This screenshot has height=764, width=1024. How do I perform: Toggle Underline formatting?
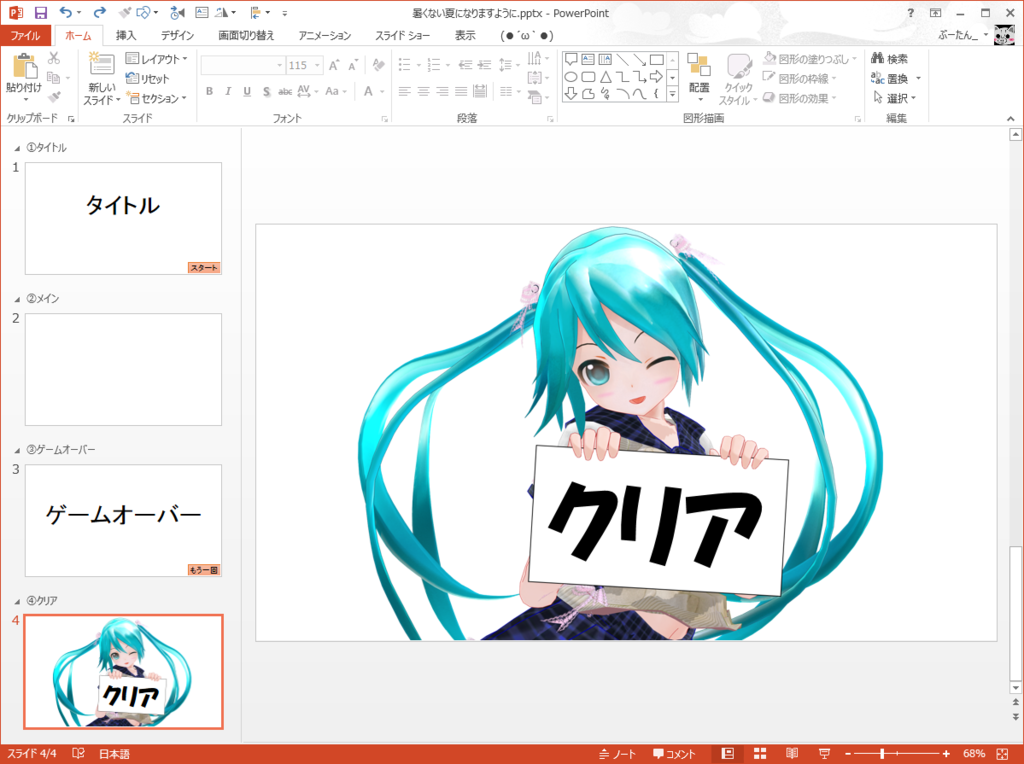coord(247,91)
